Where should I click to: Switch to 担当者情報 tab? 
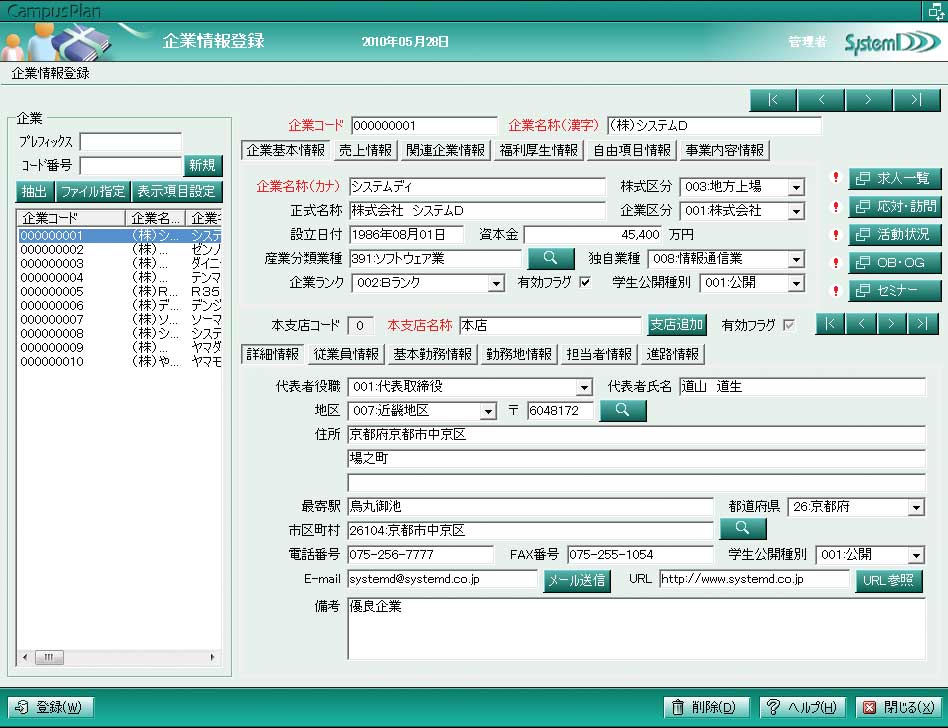[x=600, y=354]
